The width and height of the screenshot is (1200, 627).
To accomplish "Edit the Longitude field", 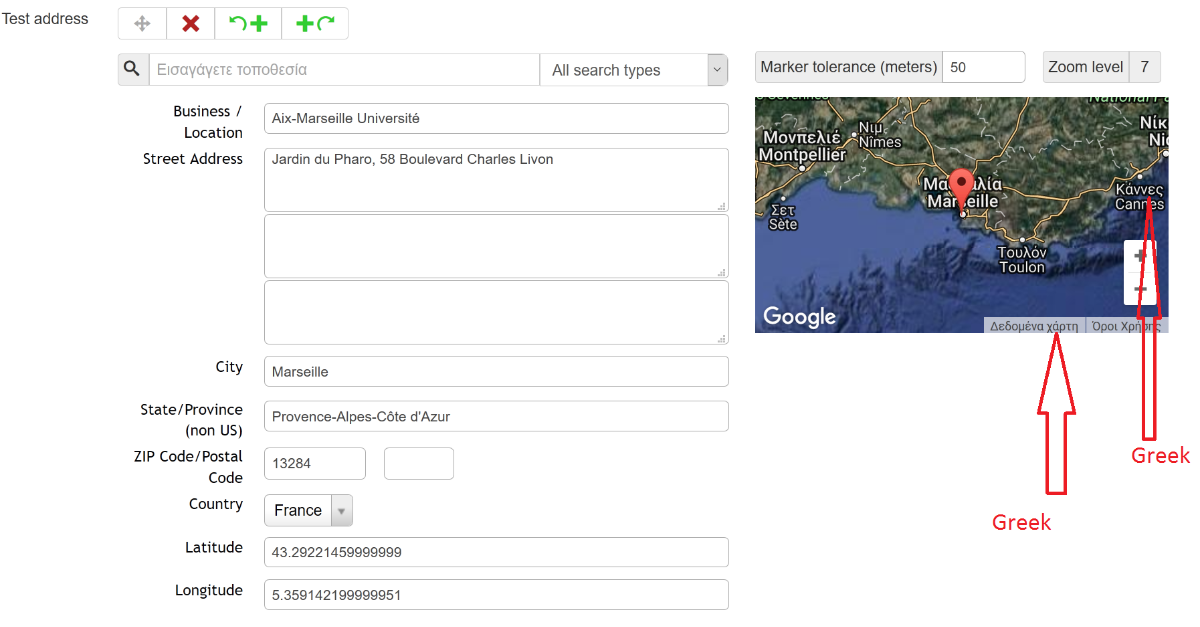I will [x=496, y=595].
